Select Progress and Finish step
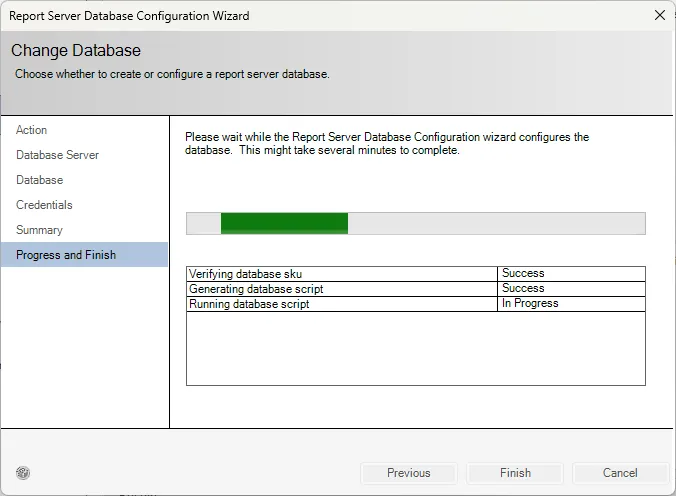 coord(84,254)
